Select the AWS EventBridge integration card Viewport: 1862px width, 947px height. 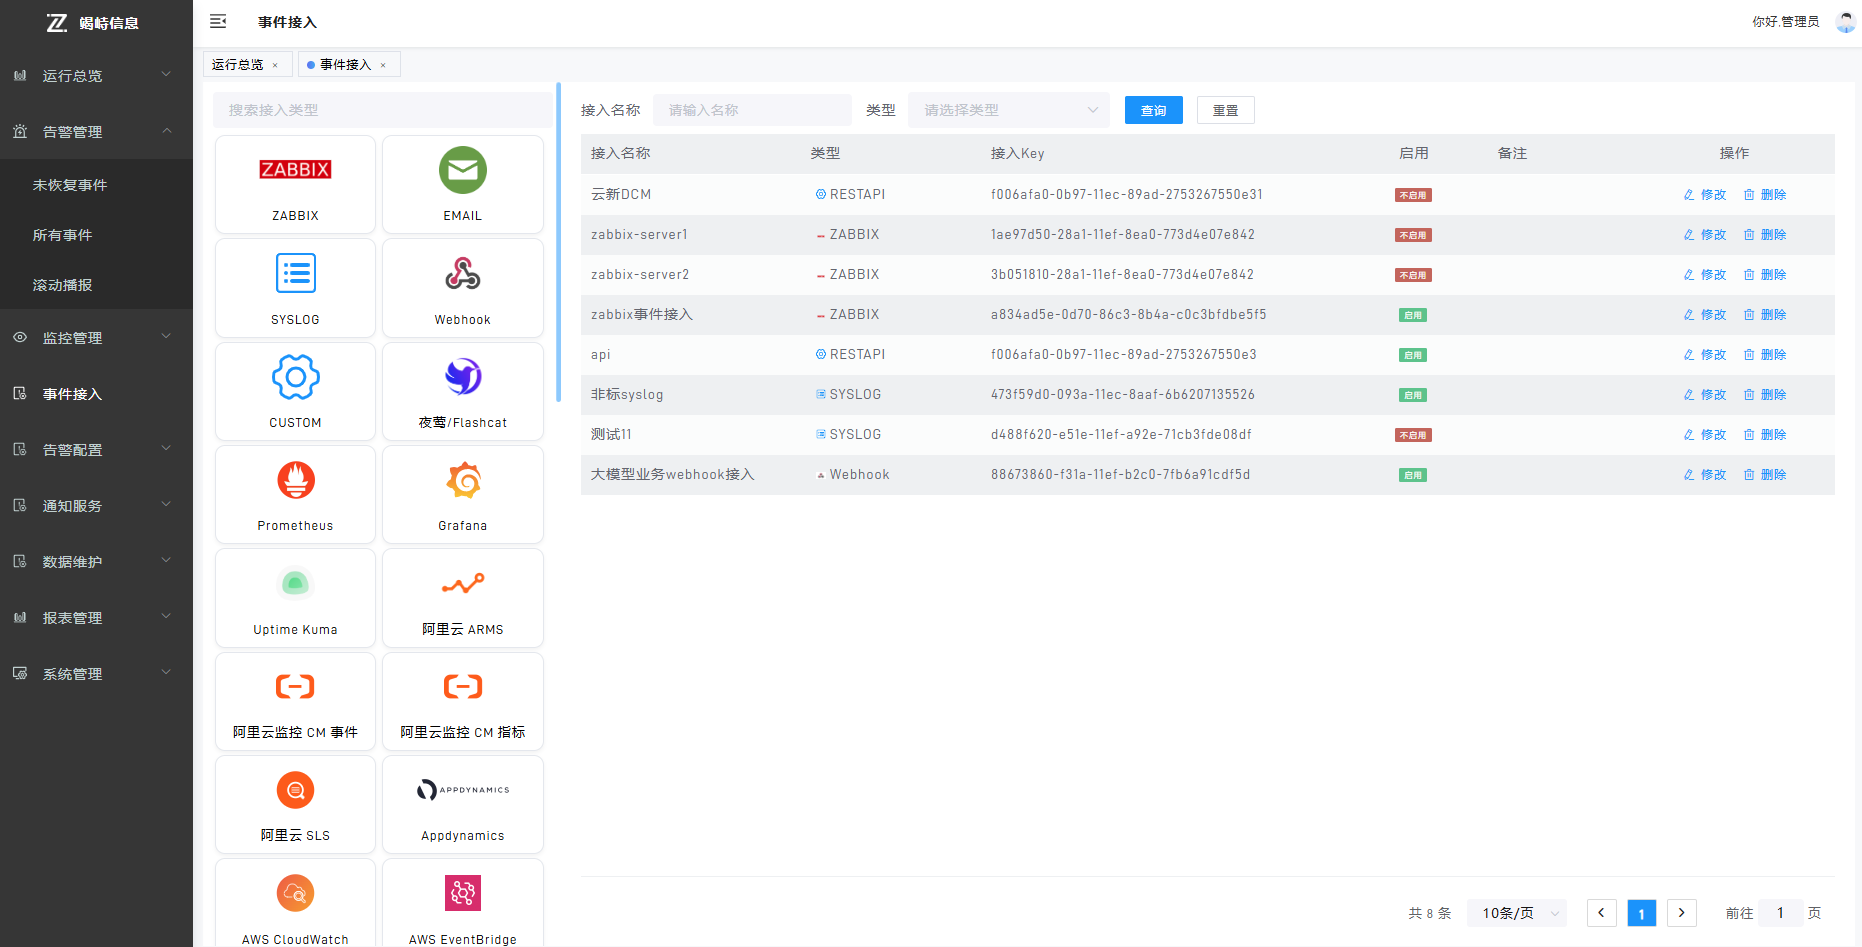pos(463,903)
